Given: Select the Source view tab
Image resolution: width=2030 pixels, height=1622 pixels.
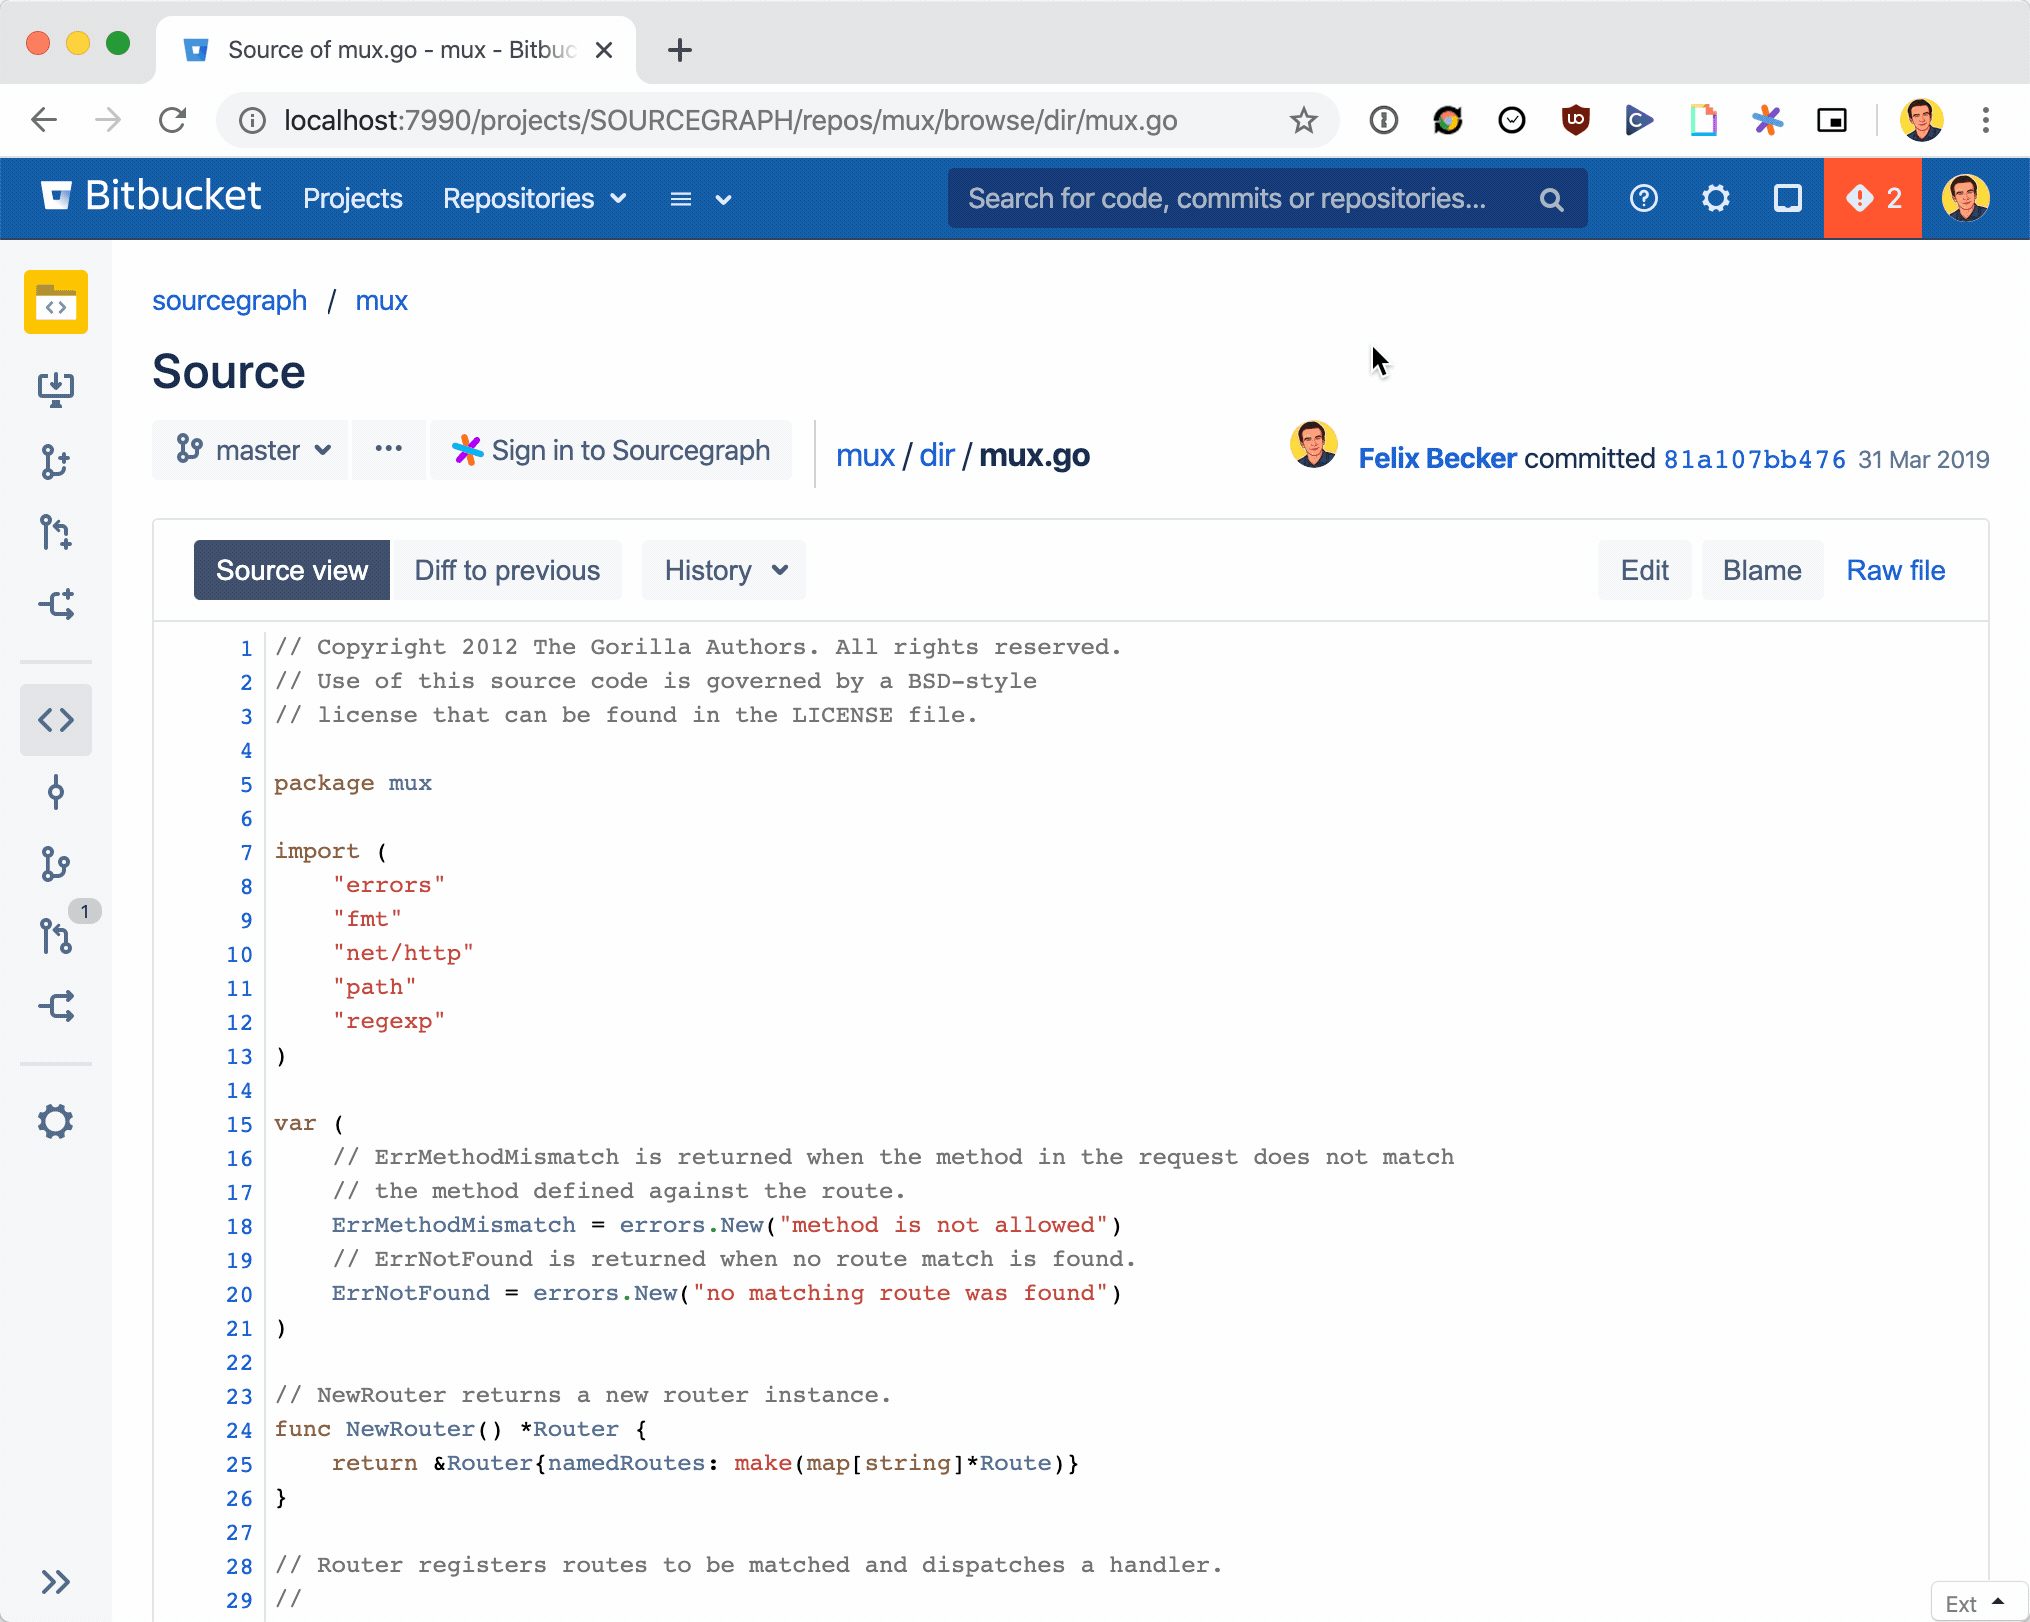Looking at the screenshot, I should click(292, 570).
